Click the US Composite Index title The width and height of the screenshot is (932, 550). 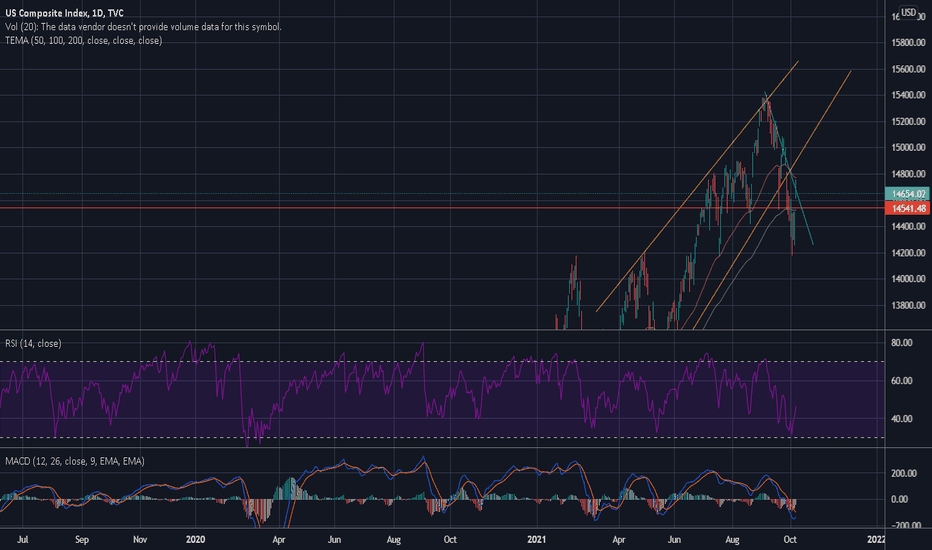64,13
